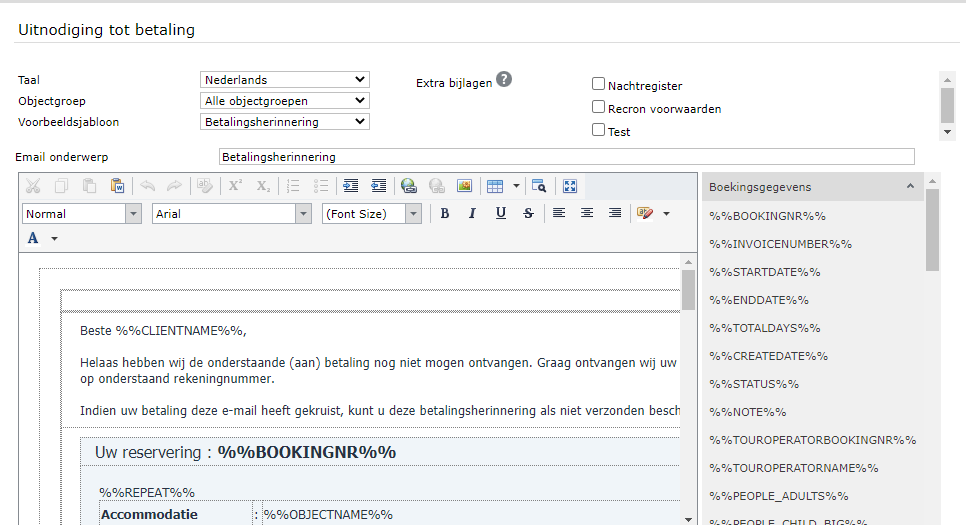Image resolution: width=966 pixels, height=525 pixels.
Task: Click the %%REPEAT%% text in editor
Action: click(147, 492)
